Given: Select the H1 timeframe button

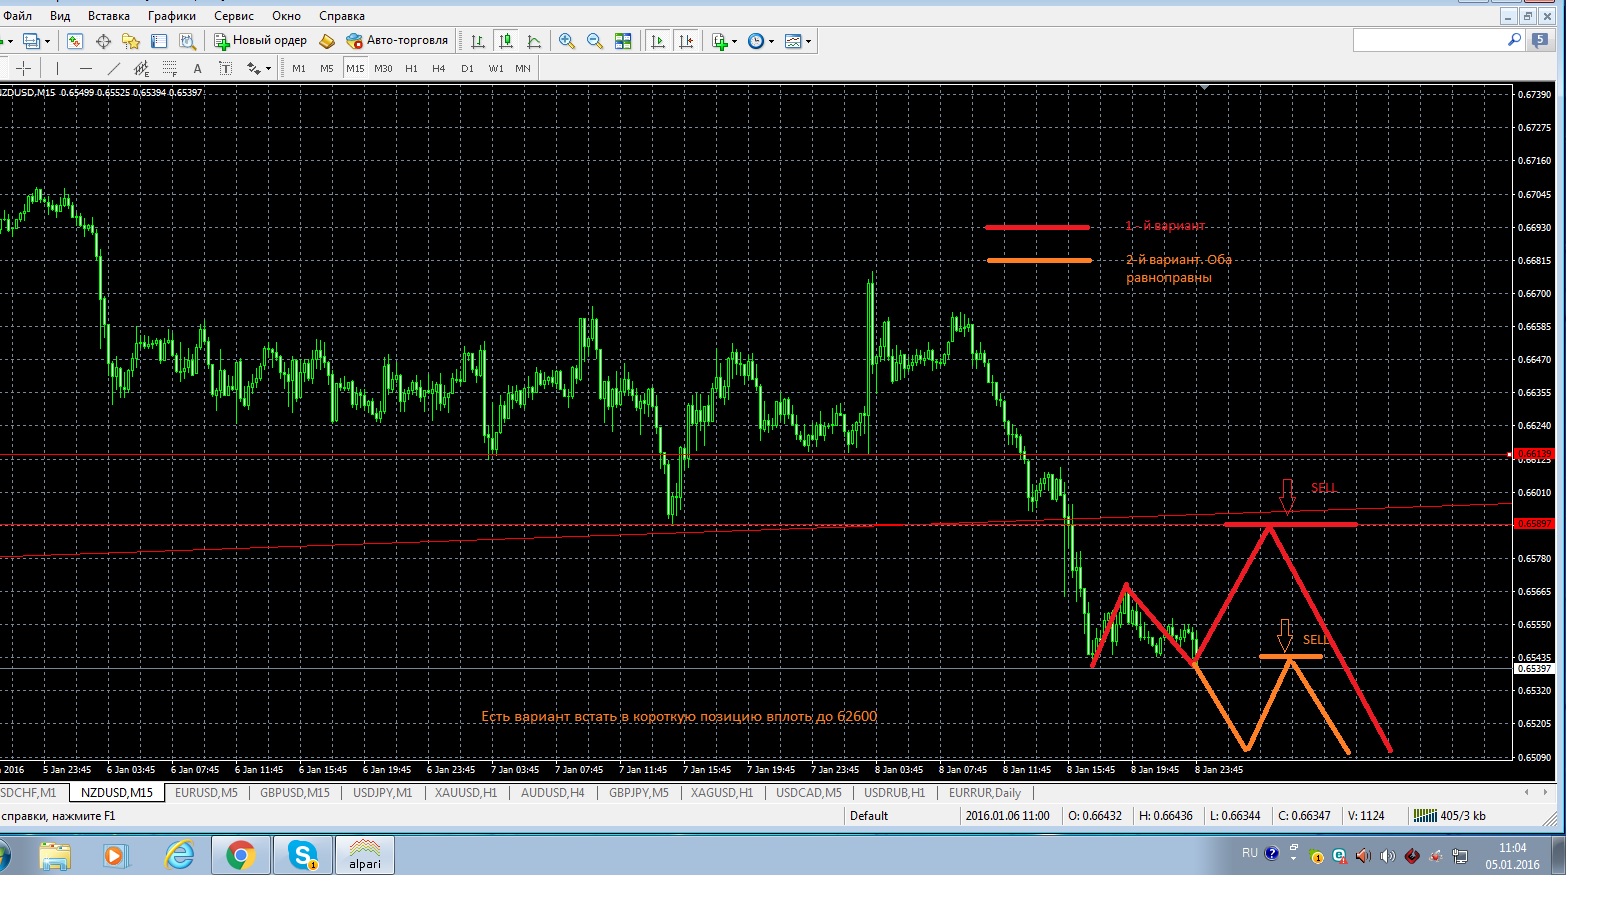Looking at the screenshot, I should 411,68.
